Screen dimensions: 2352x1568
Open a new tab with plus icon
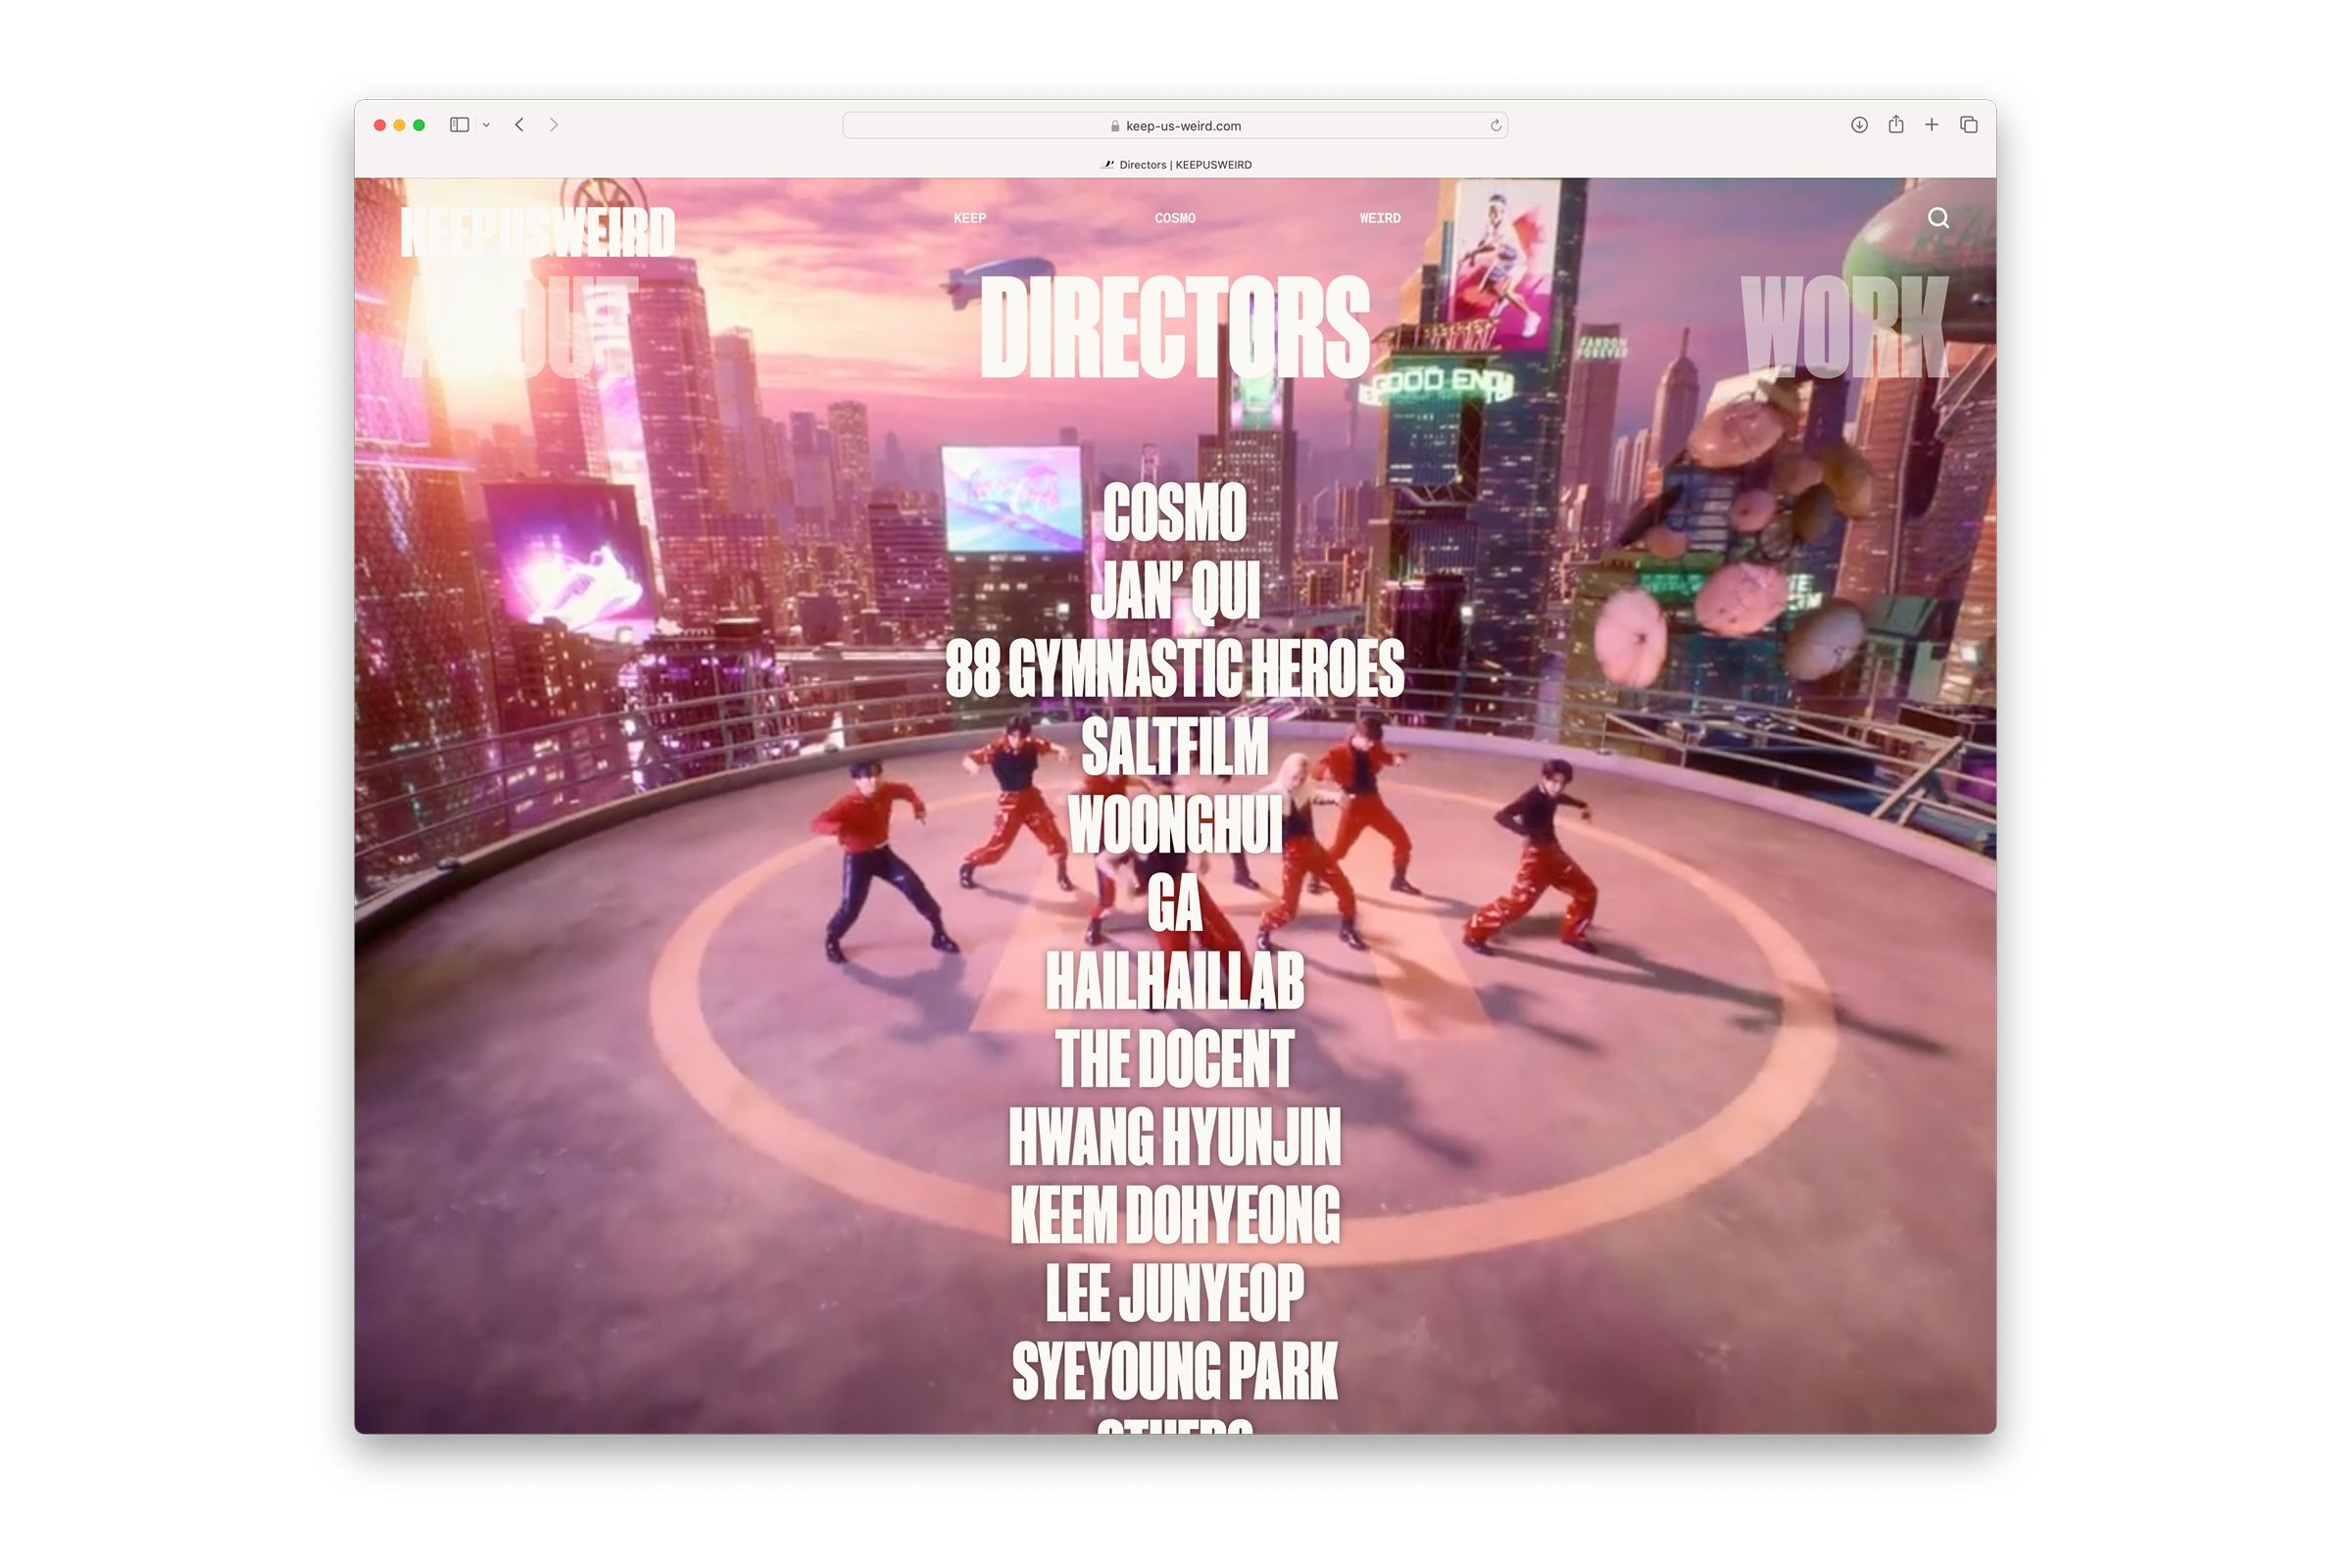pyautogui.click(x=1931, y=125)
